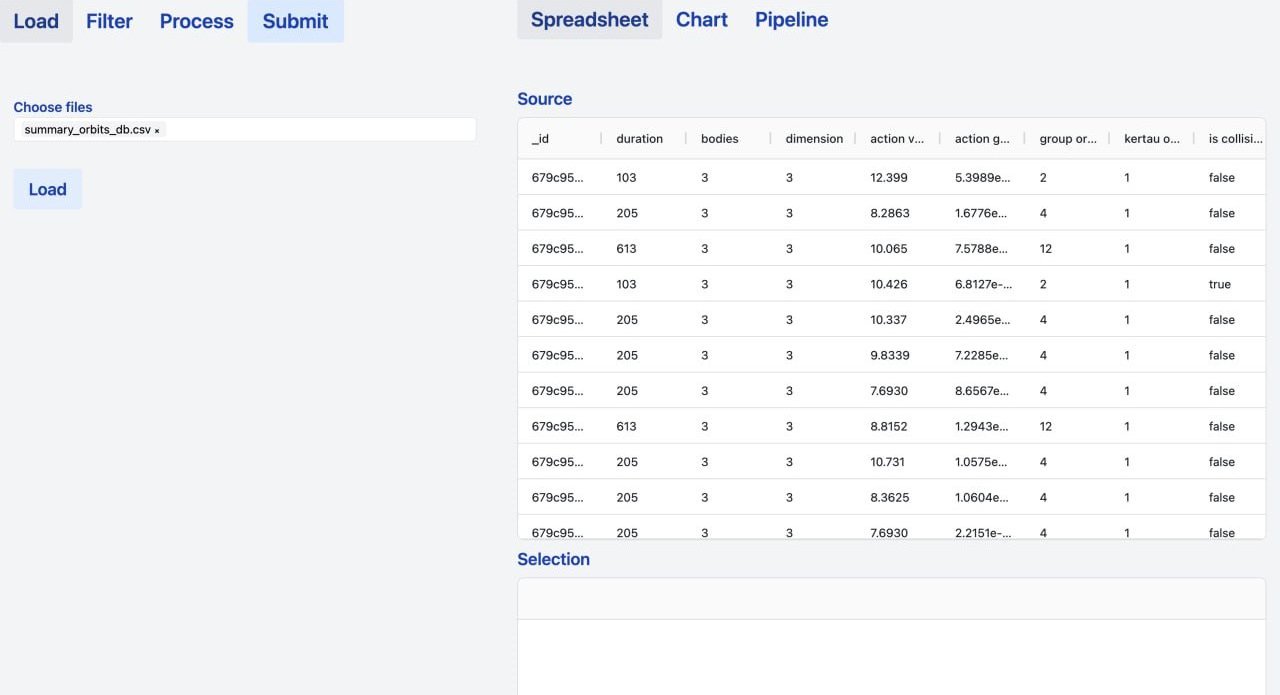Remove the summary_orbits_db.csv file chip
This screenshot has height=695, width=1280.
[x=157, y=131]
